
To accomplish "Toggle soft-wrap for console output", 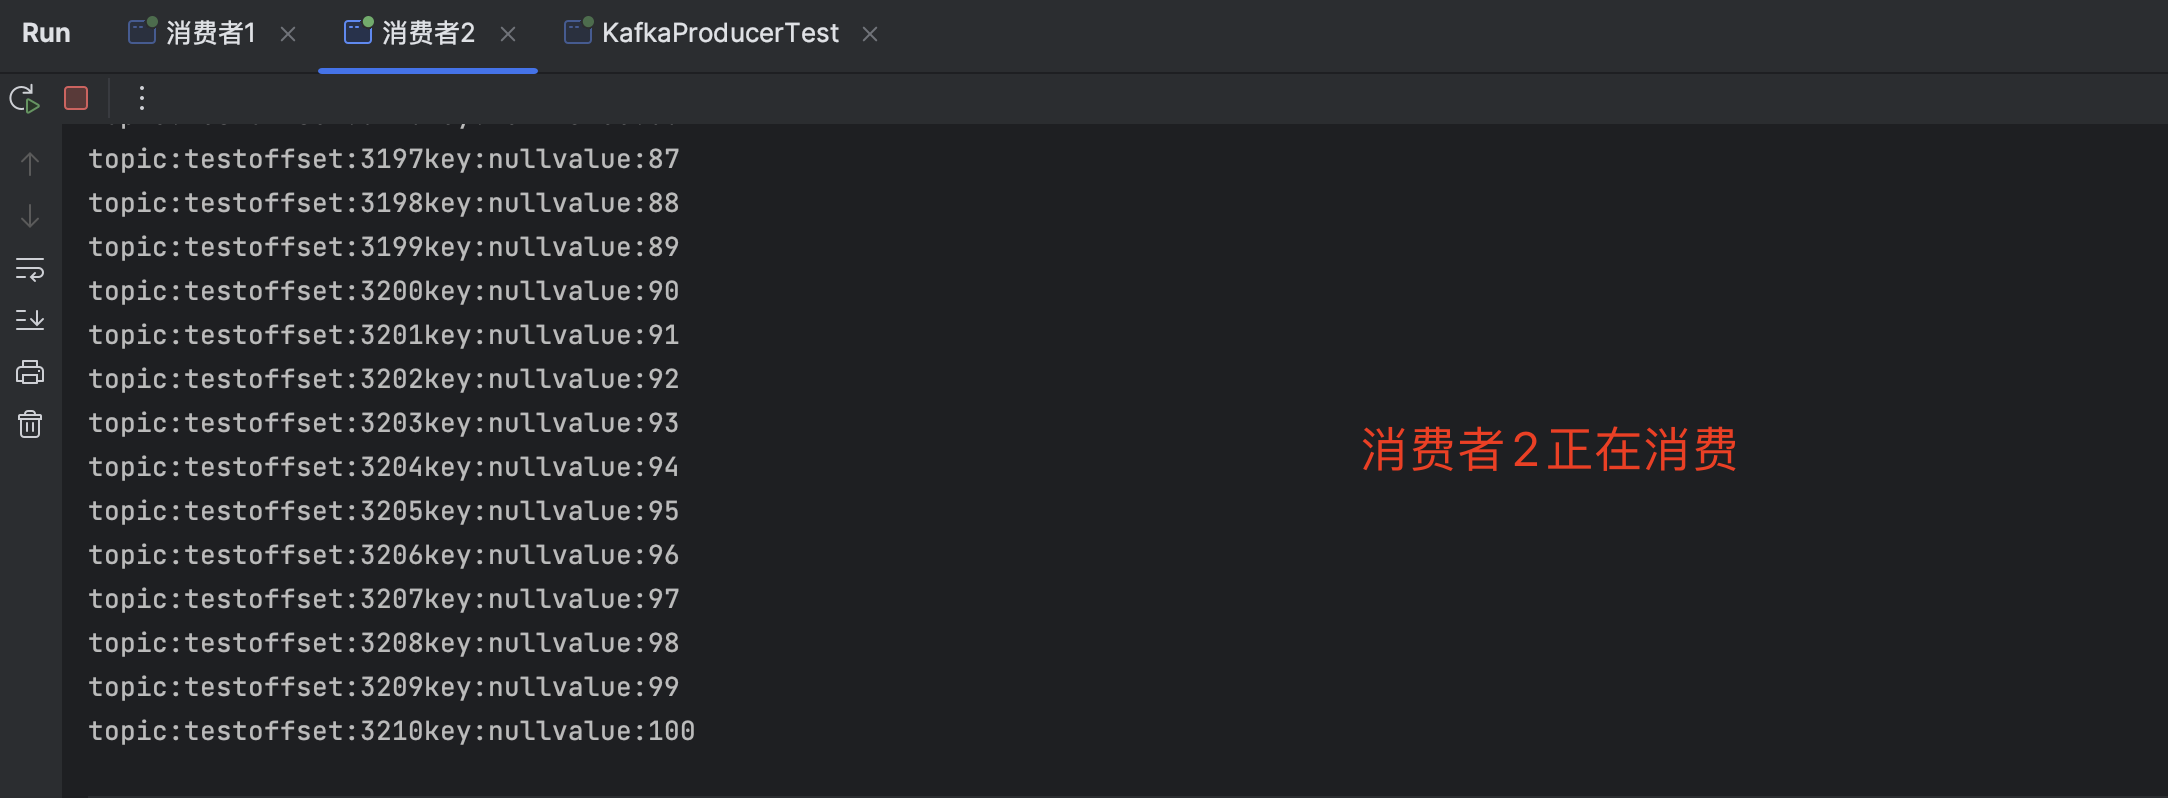I will click(30, 269).
